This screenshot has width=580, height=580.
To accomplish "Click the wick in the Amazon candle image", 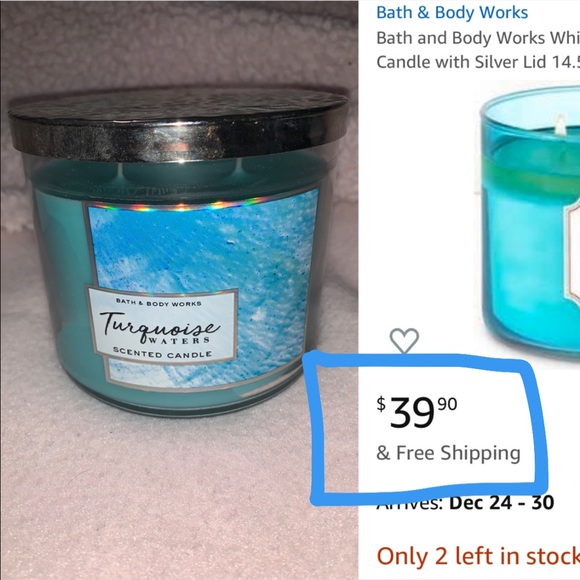I will tap(560, 124).
